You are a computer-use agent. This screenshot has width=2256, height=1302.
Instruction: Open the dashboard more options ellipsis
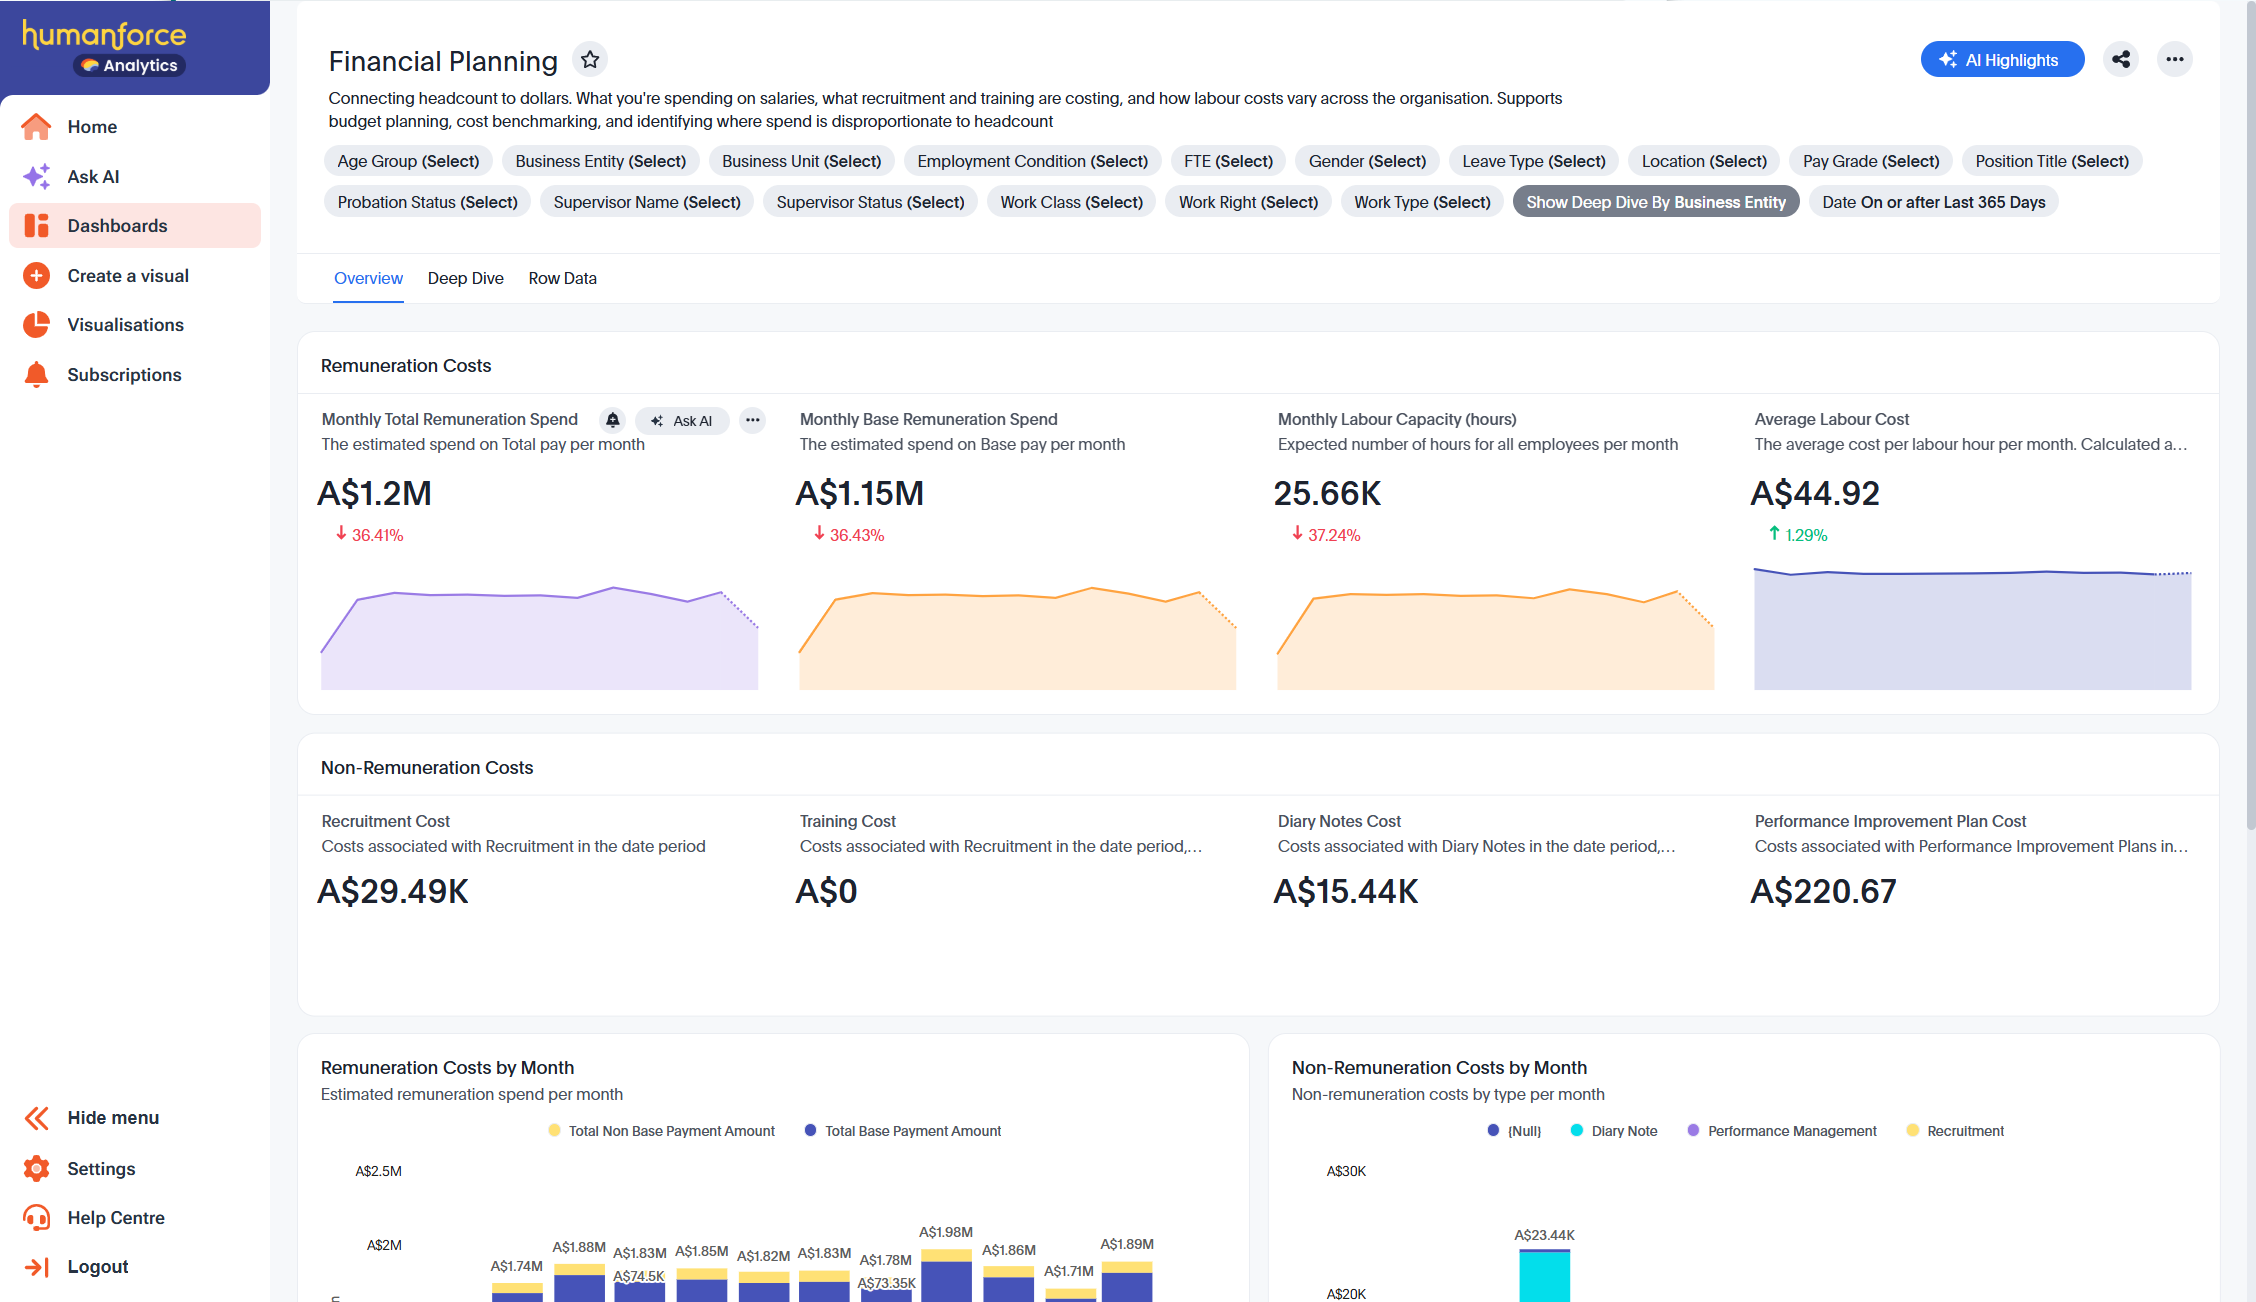pos(2174,60)
